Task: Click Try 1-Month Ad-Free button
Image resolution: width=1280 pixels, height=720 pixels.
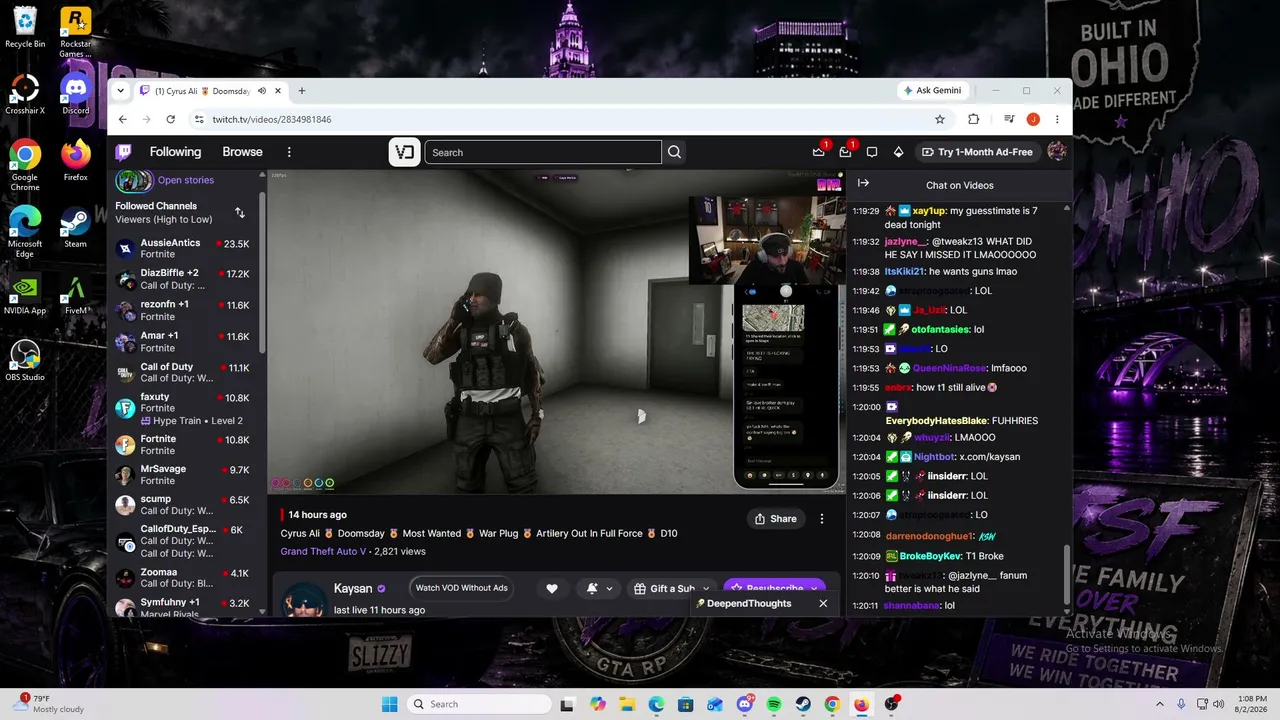Action: pyautogui.click(x=977, y=152)
